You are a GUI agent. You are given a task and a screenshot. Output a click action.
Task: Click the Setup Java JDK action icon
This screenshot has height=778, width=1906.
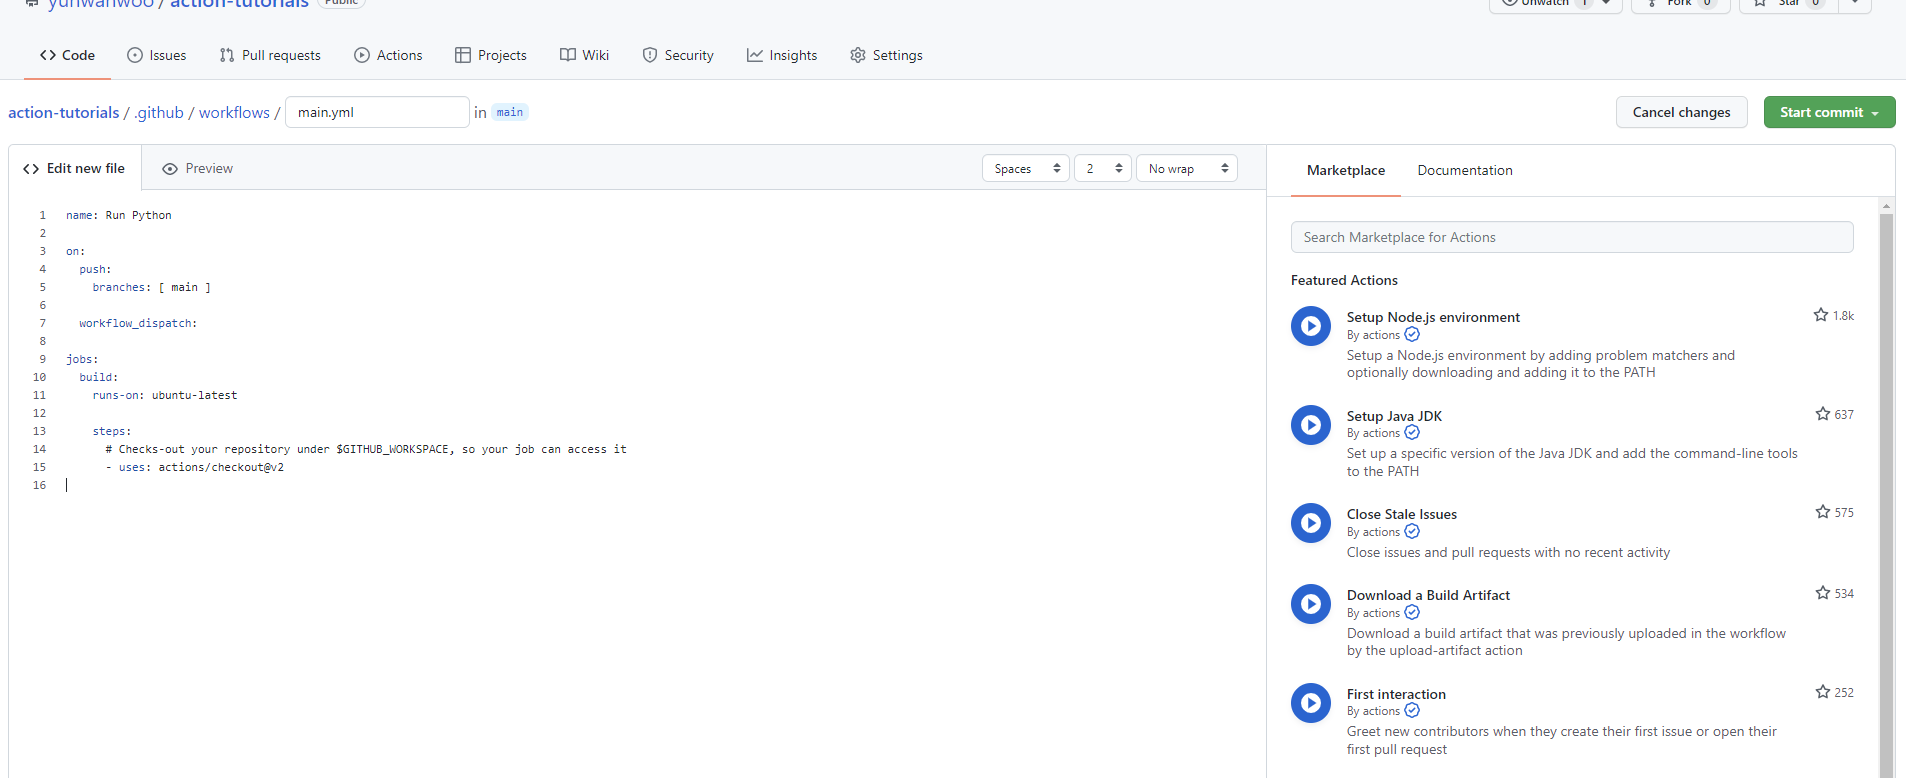point(1311,425)
